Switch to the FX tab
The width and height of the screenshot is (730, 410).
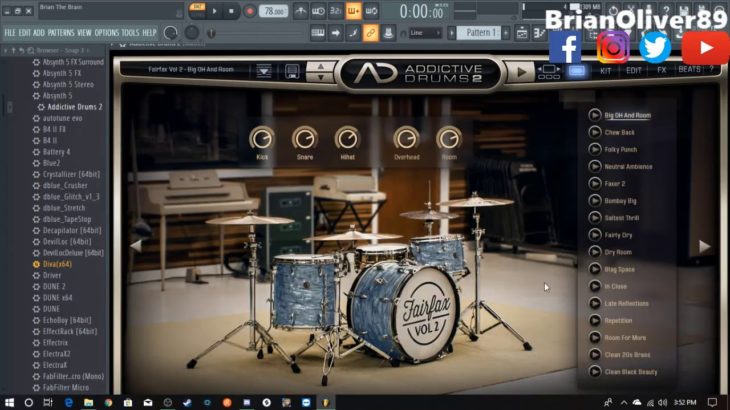click(x=662, y=70)
